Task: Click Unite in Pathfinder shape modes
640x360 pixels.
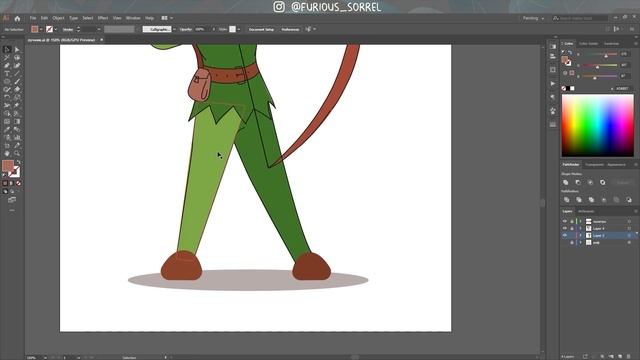Action: click(x=566, y=182)
